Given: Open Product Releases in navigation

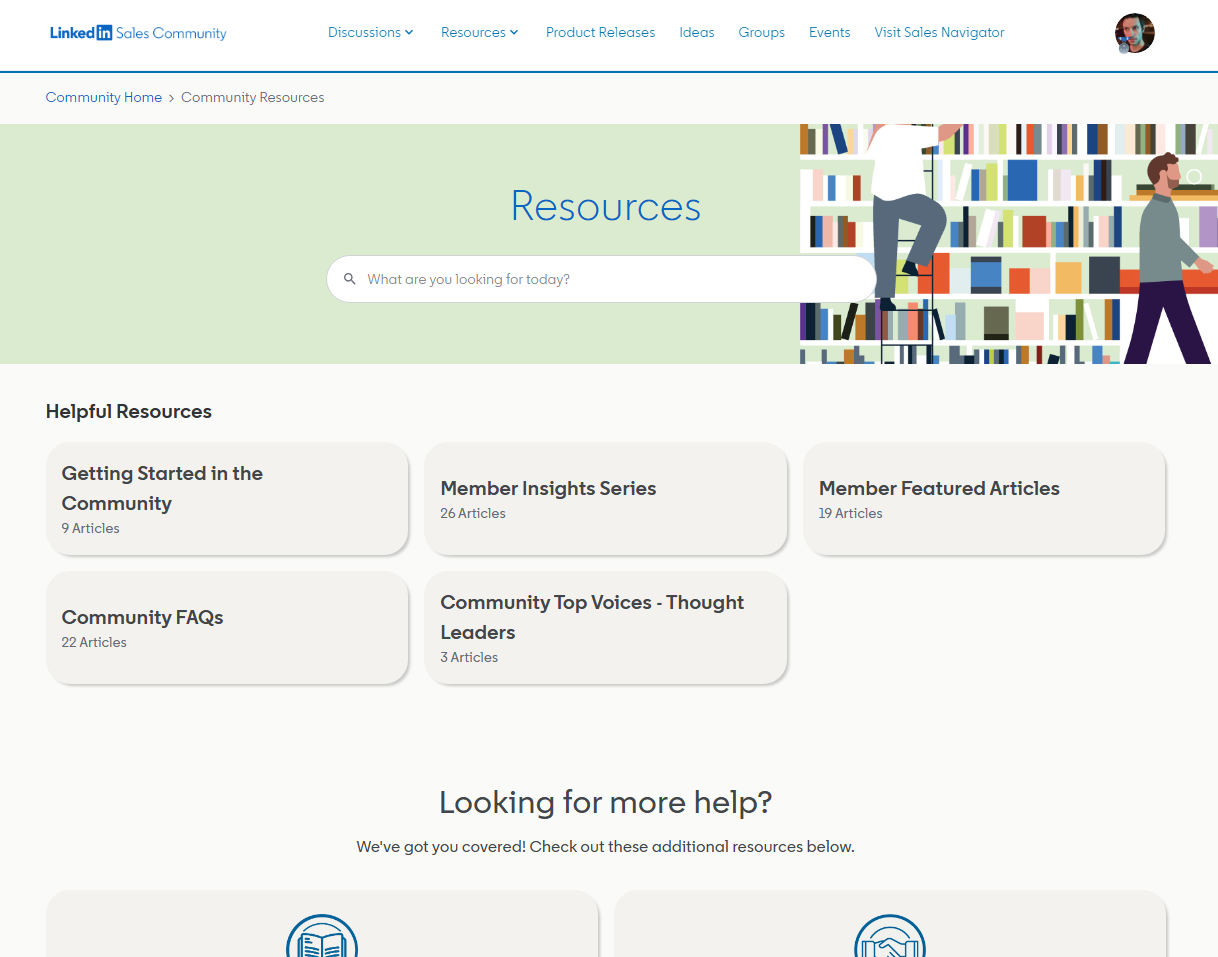Looking at the screenshot, I should (600, 32).
